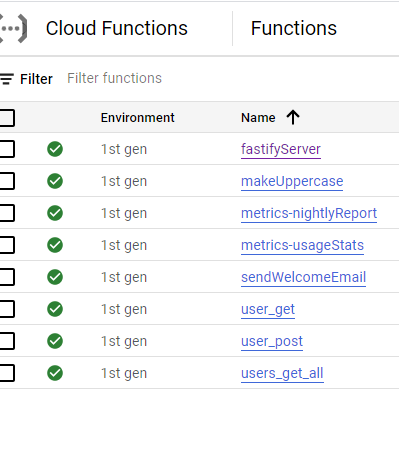Click green status check for user_get
399x474 pixels.
click(55, 309)
